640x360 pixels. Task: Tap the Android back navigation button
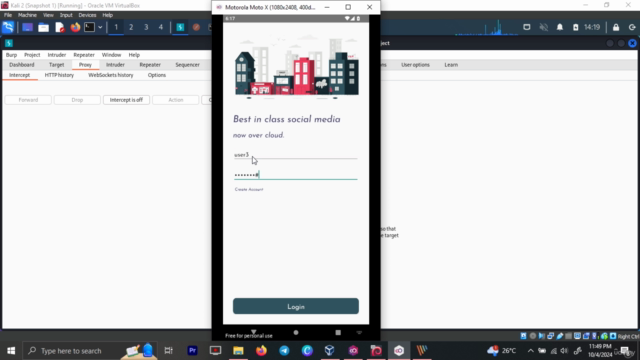(253, 332)
